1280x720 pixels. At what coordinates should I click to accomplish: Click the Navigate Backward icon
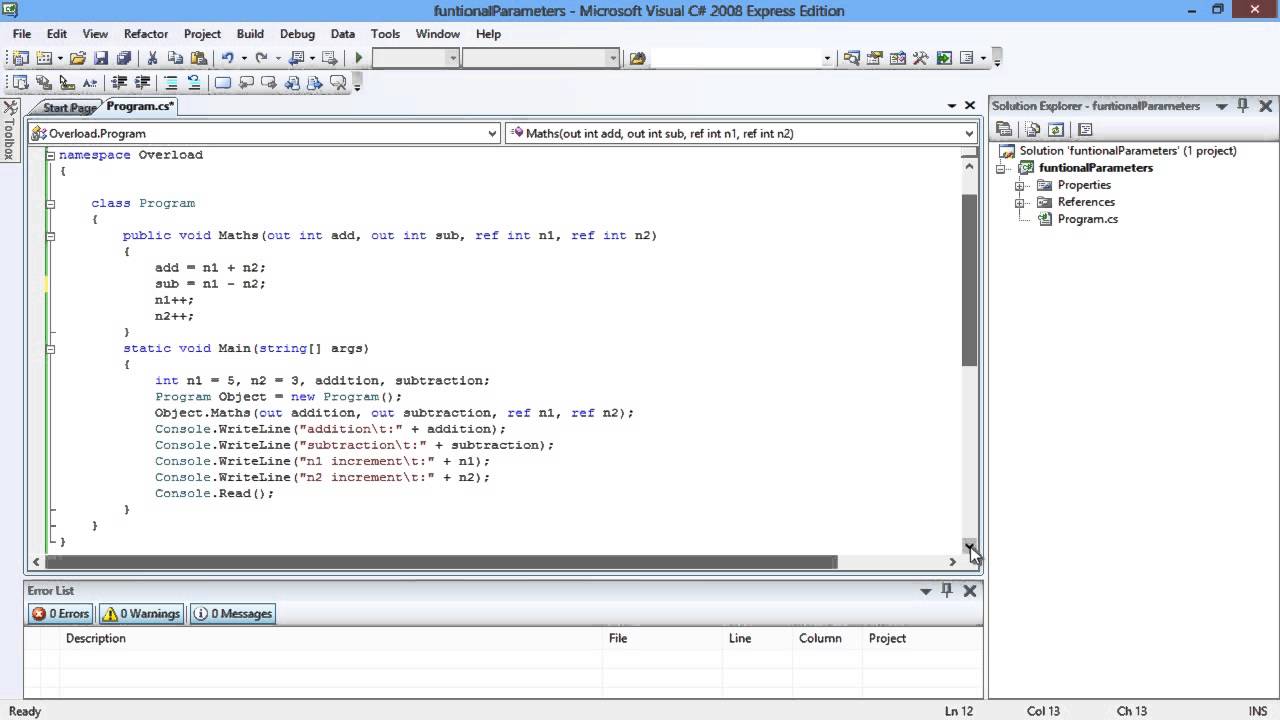(x=295, y=58)
